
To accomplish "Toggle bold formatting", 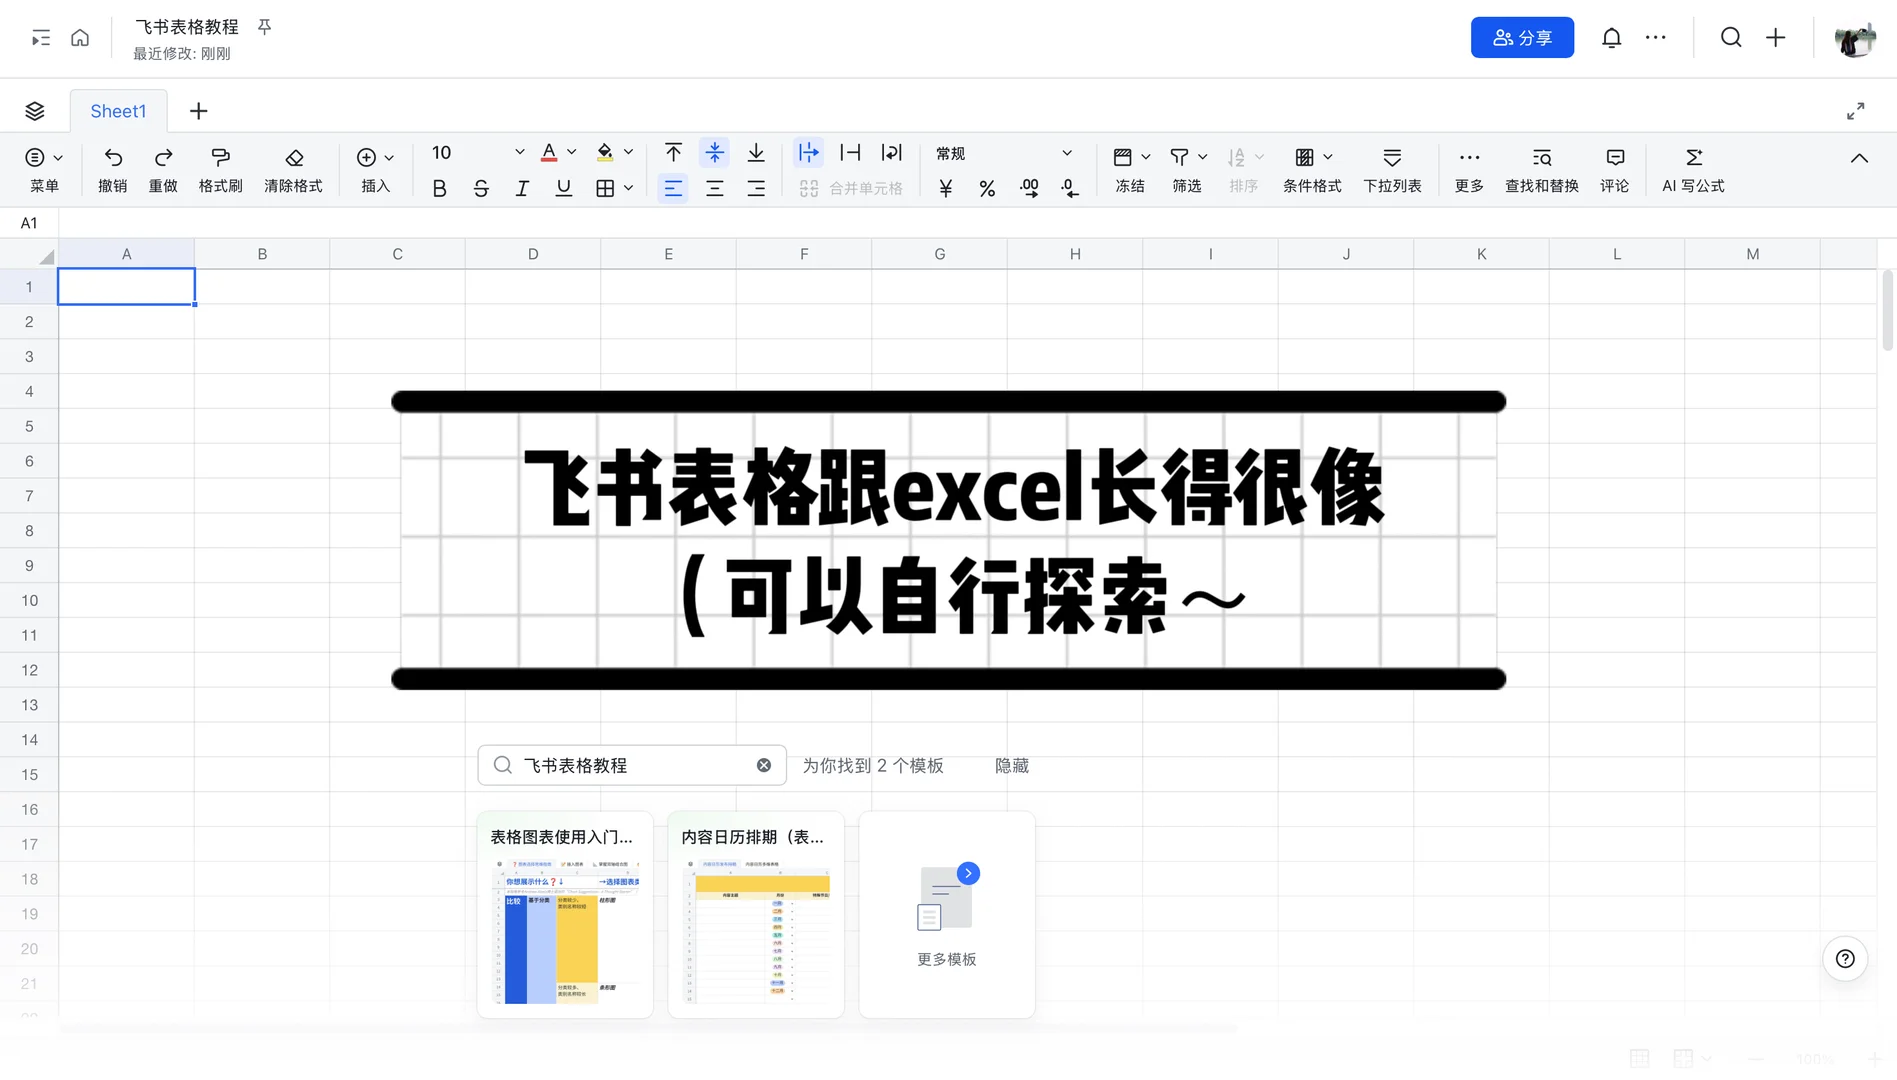I will (439, 188).
